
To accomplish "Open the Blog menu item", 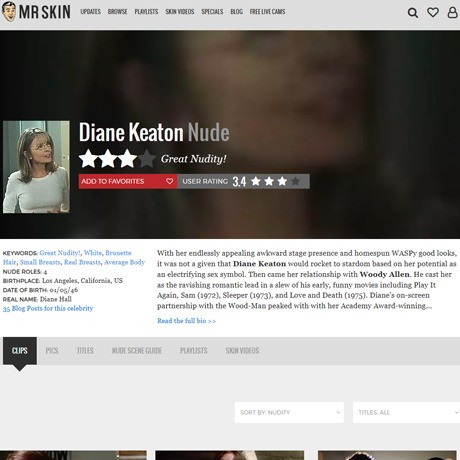I will click(236, 12).
